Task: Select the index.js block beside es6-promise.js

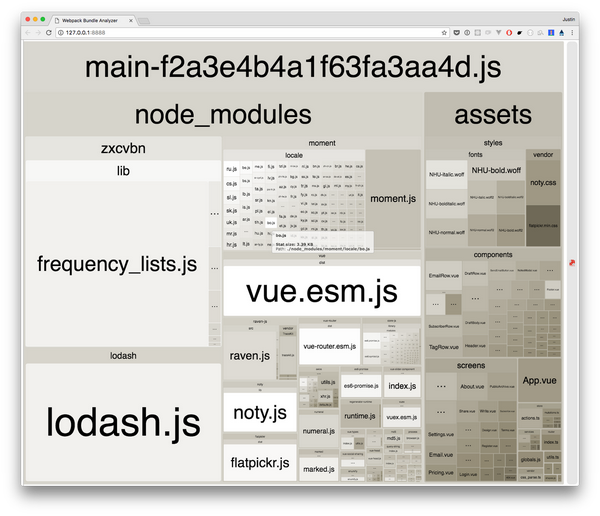Action: point(402,386)
